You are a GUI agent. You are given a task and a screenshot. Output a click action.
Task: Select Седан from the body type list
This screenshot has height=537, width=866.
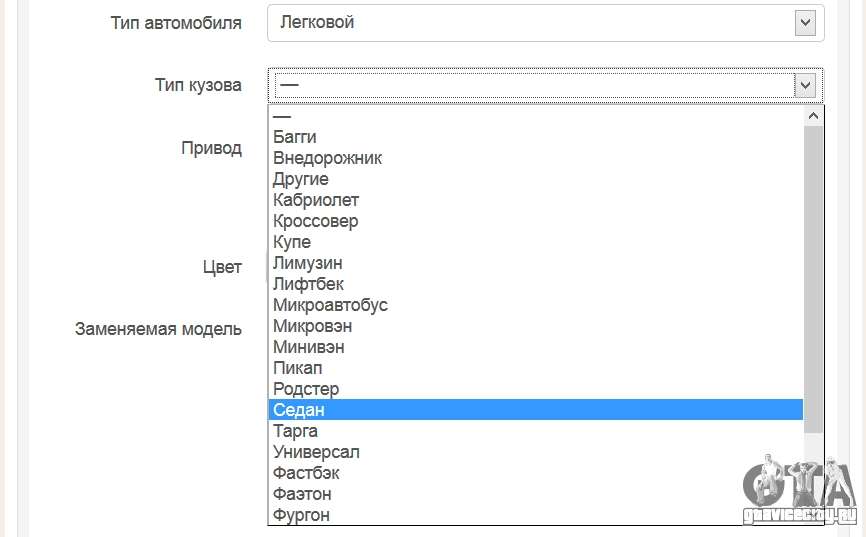pyautogui.click(x=535, y=410)
